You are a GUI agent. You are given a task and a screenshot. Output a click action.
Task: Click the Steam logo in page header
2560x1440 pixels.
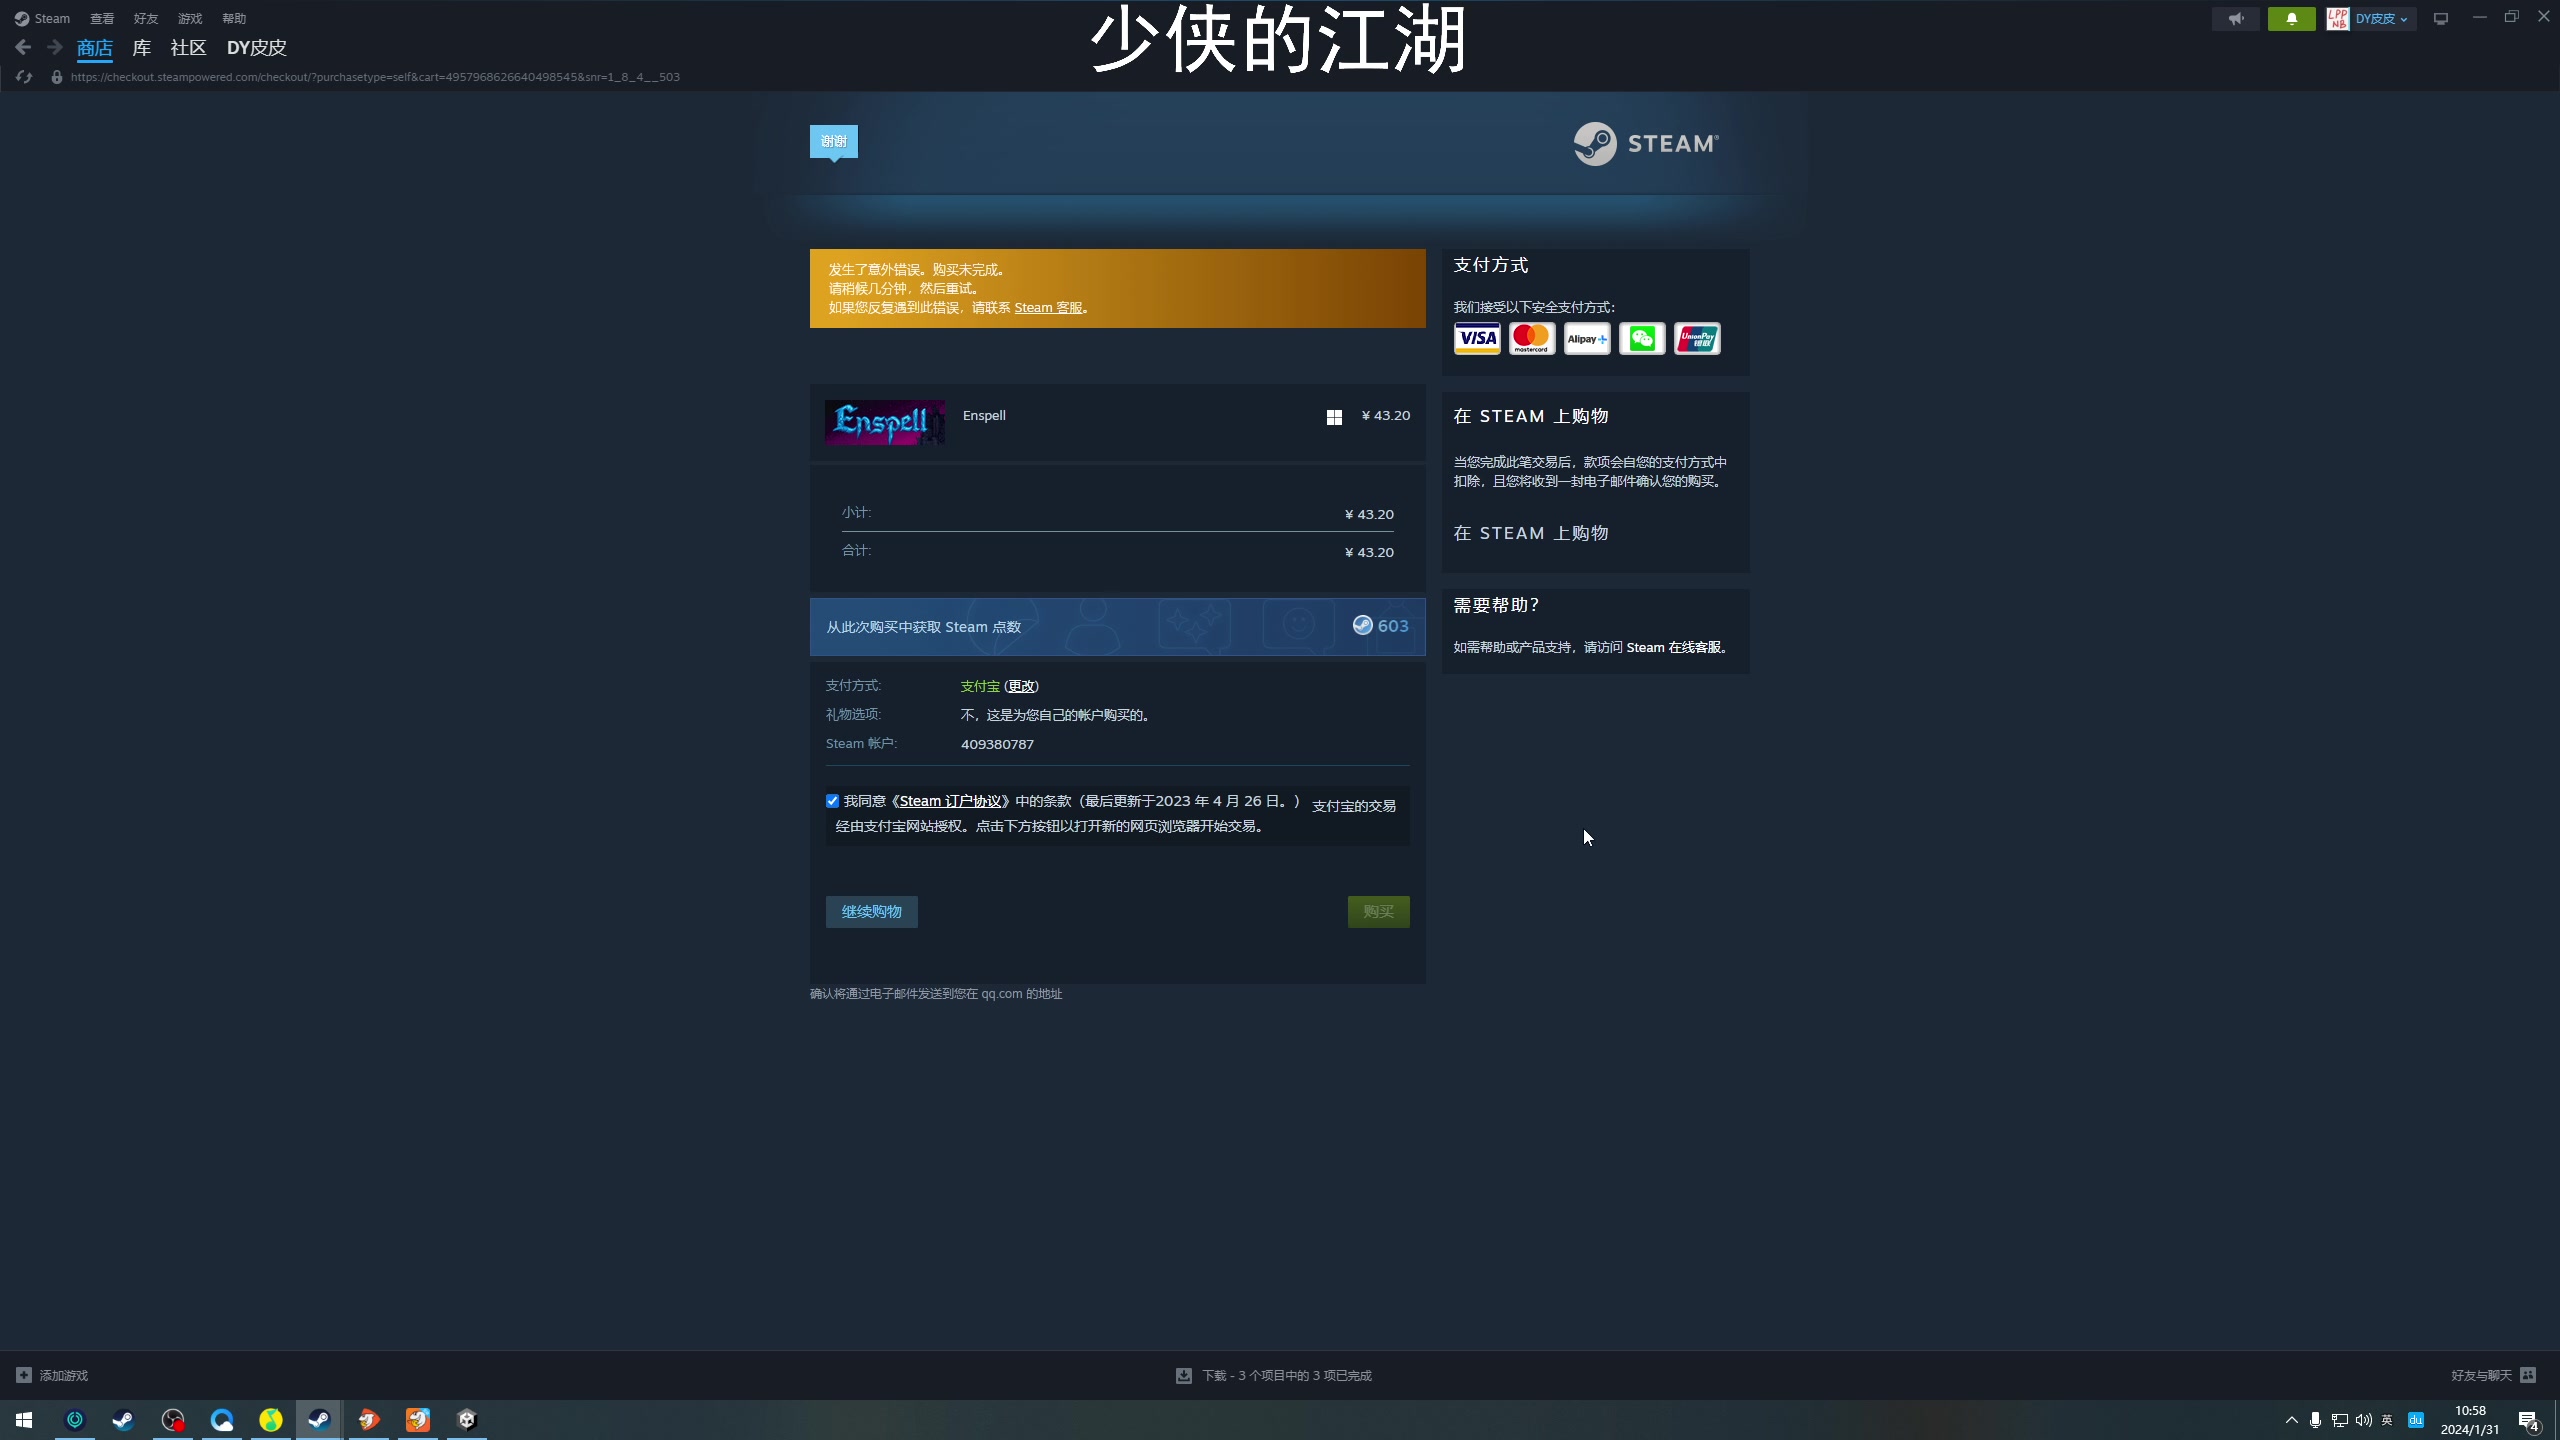(1646, 144)
